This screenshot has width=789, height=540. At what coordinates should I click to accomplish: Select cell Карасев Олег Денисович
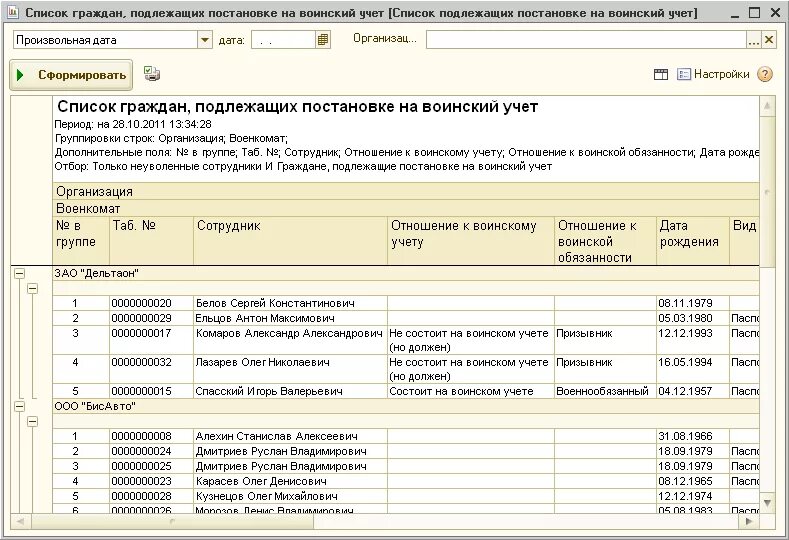[290, 481]
